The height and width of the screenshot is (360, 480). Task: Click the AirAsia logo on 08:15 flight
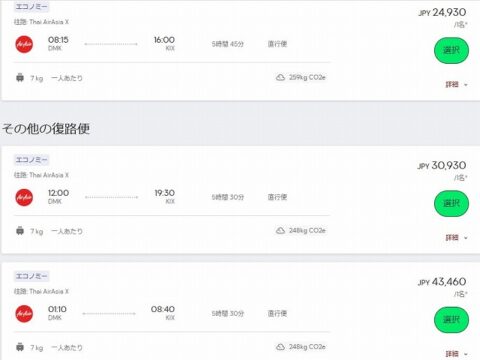point(24,44)
